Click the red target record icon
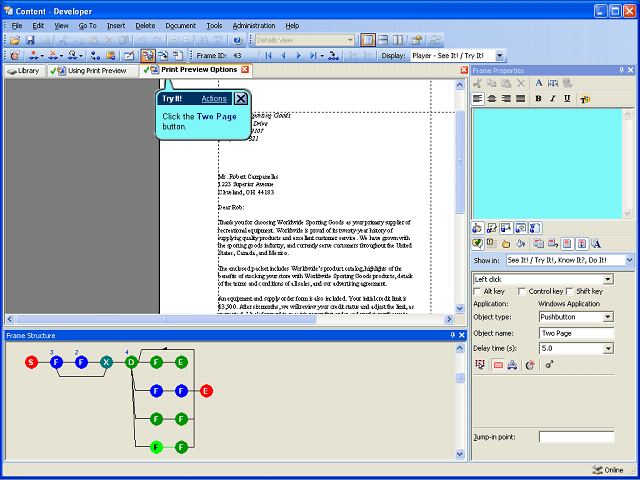This screenshot has height=480, width=640. click(15, 56)
